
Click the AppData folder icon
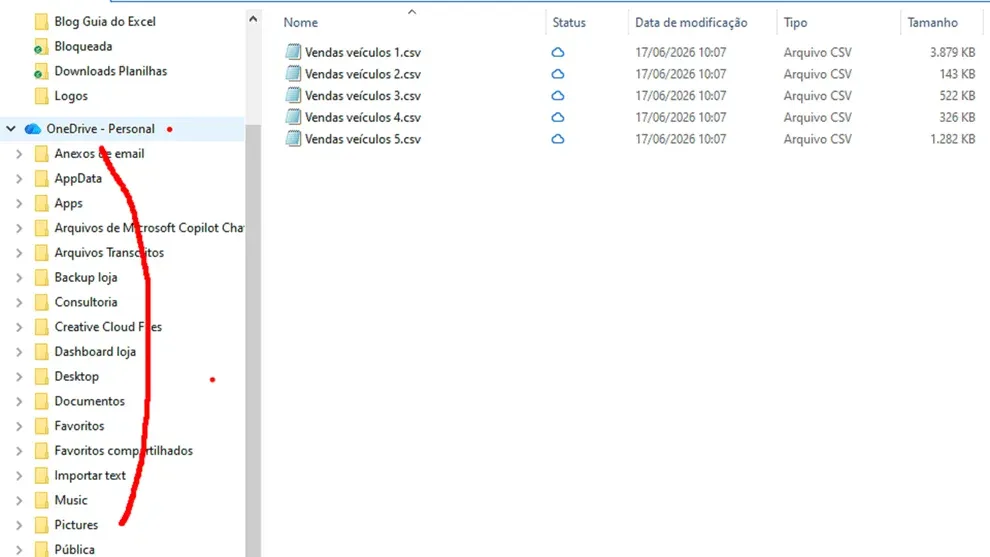pos(42,179)
